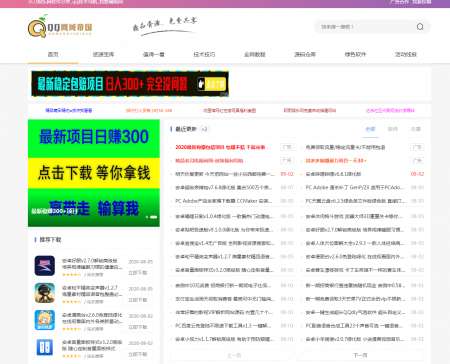450x364 pixels.
Task: Select the 全部 filter tab under 最近更新
Action: [x=371, y=129]
